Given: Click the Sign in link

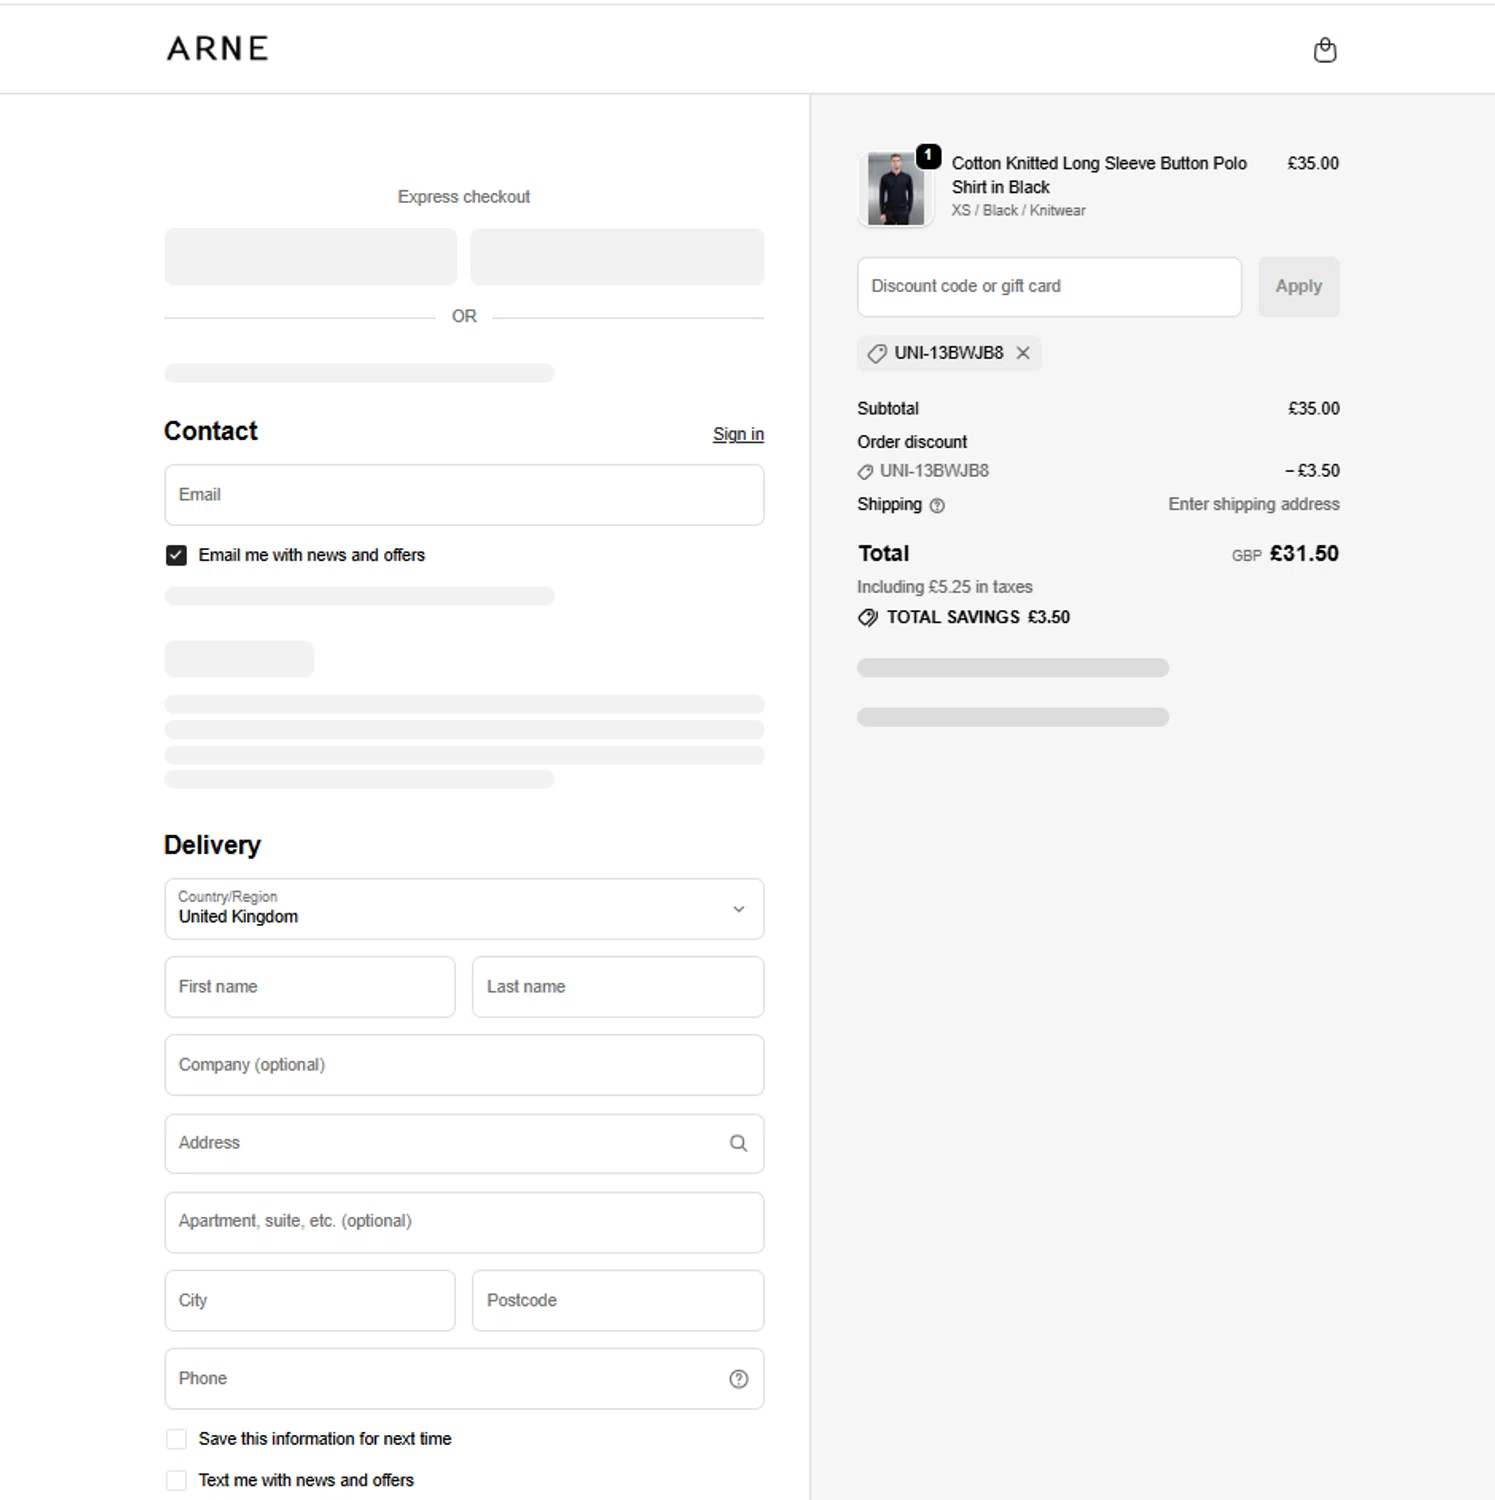Looking at the screenshot, I should tap(738, 434).
